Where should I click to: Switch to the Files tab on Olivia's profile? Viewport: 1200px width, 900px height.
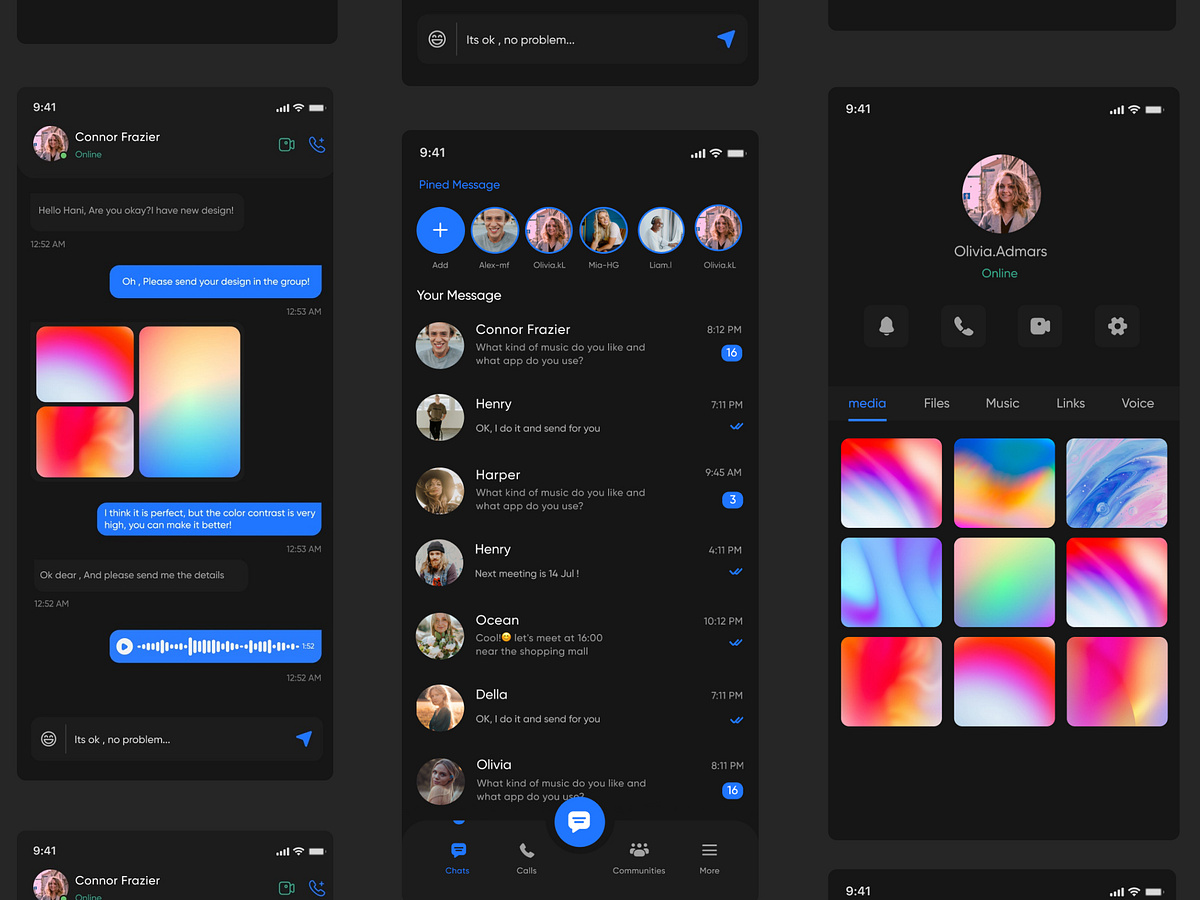[936, 403]
